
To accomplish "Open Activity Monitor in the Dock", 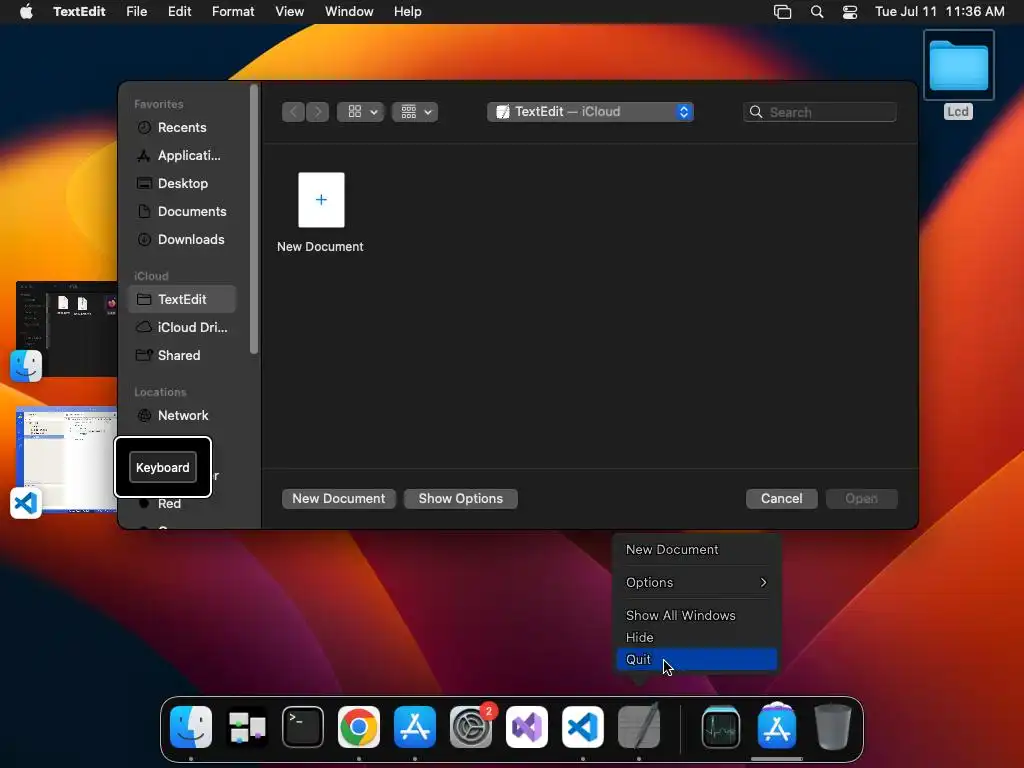I will [720, 727].
